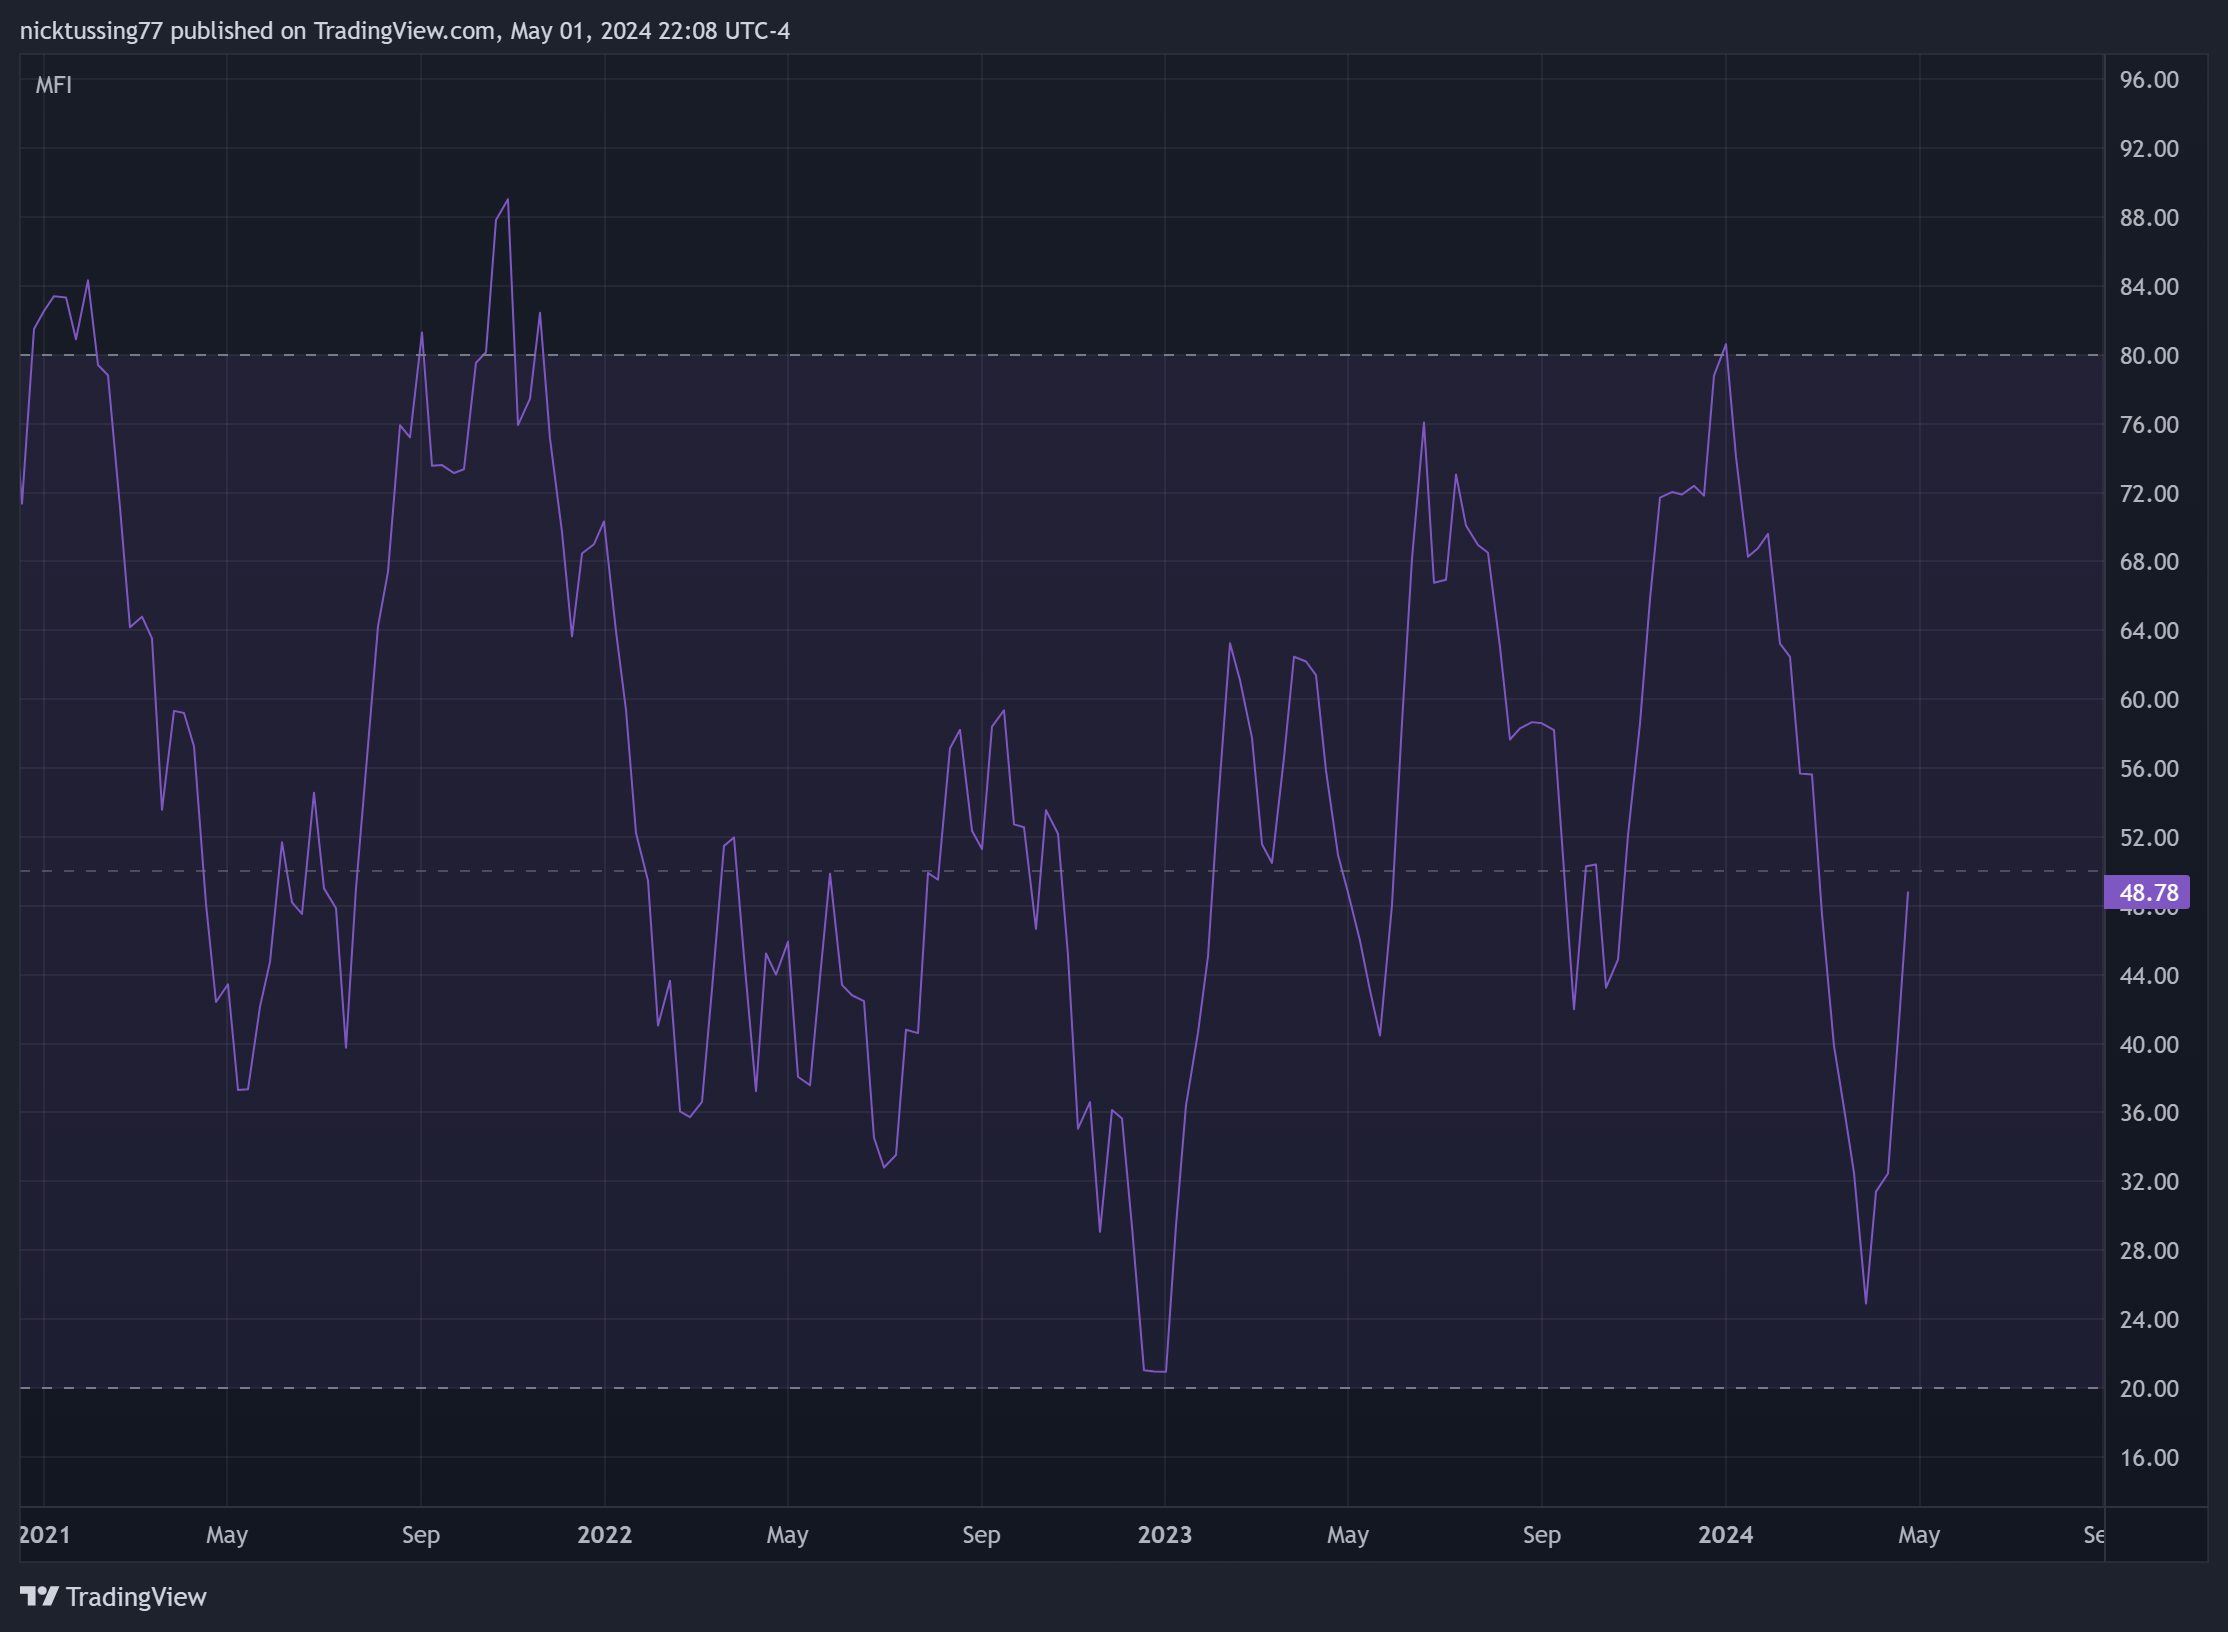Click the 64.00 price scale label
The width and height of the screenshot is (2228, 1632).
[2149, 631]
